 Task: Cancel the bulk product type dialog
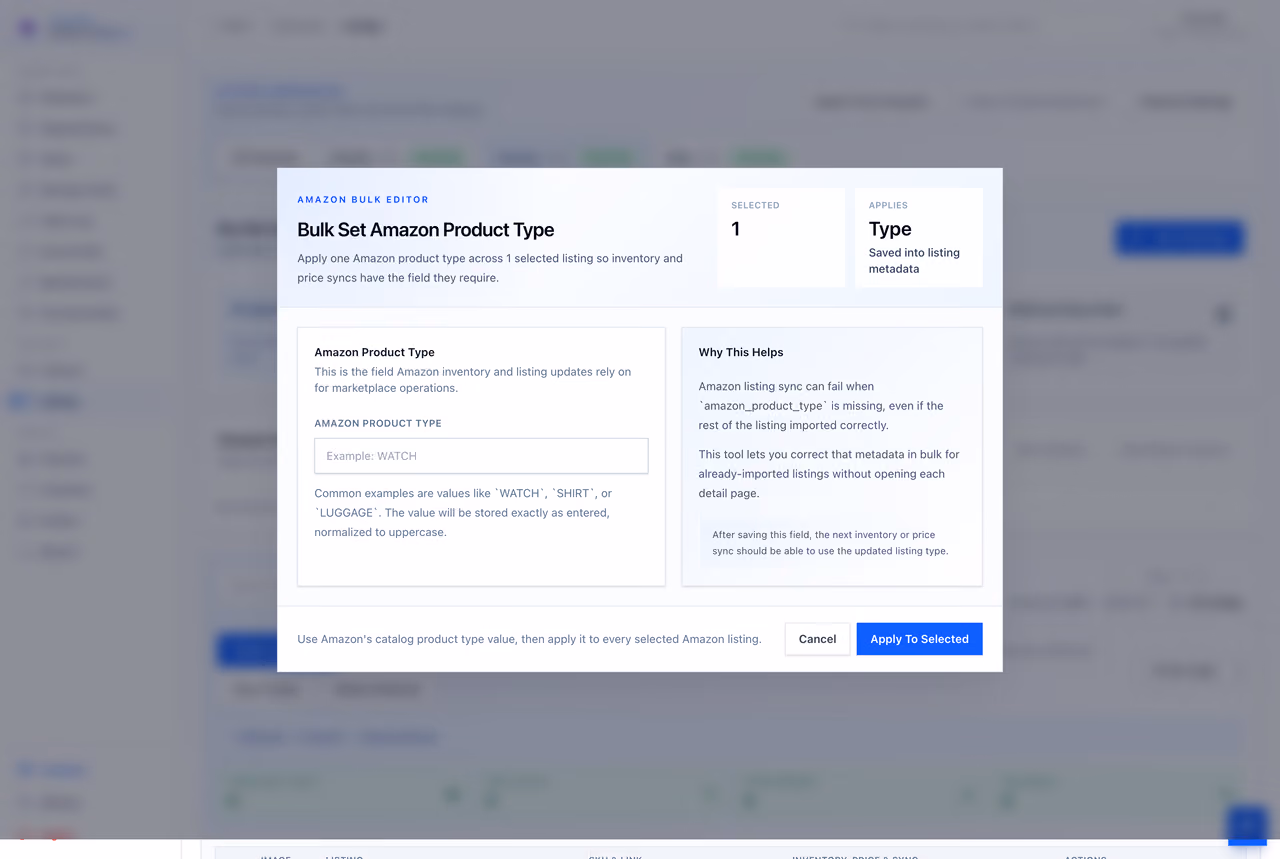click(817, 639)
